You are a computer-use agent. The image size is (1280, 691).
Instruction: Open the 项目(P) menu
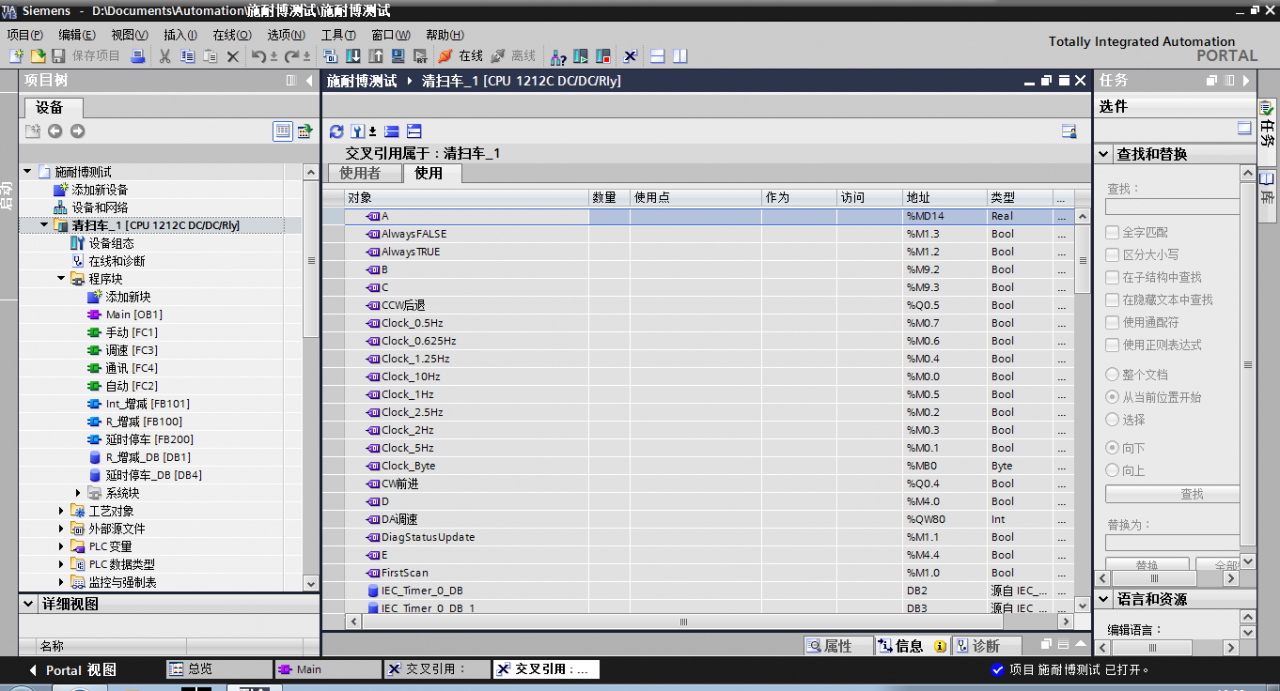tap(25, 35)
